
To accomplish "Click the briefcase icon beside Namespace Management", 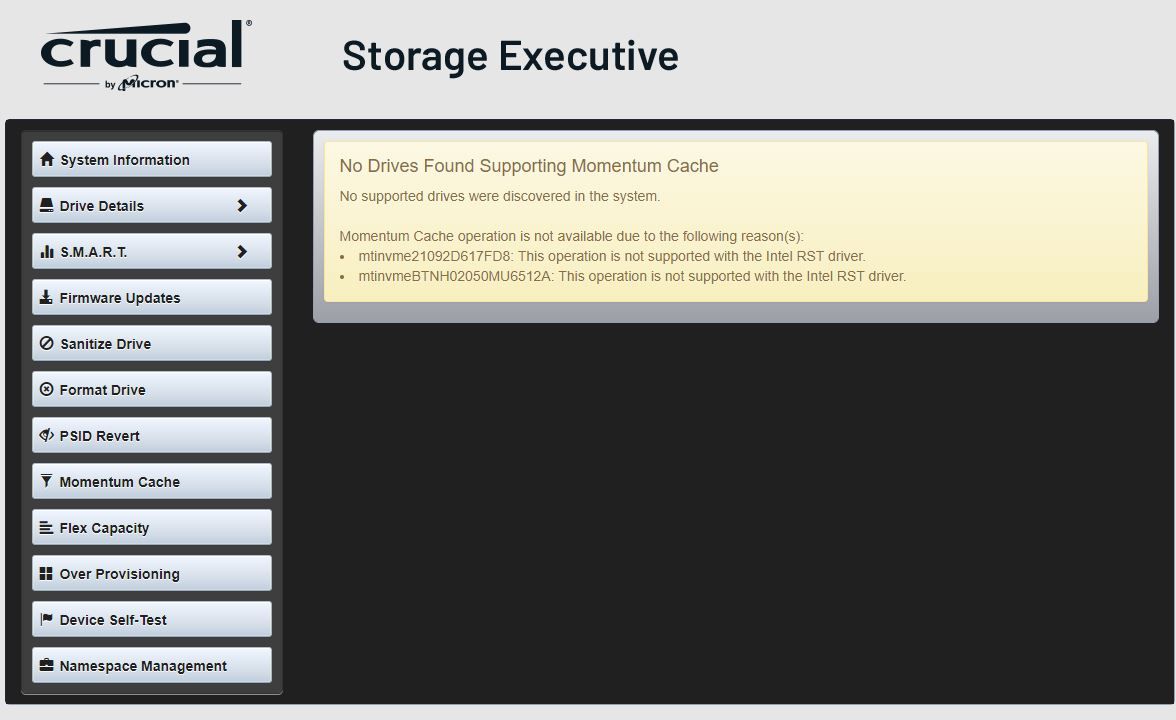I will click(x=46, y=666).
